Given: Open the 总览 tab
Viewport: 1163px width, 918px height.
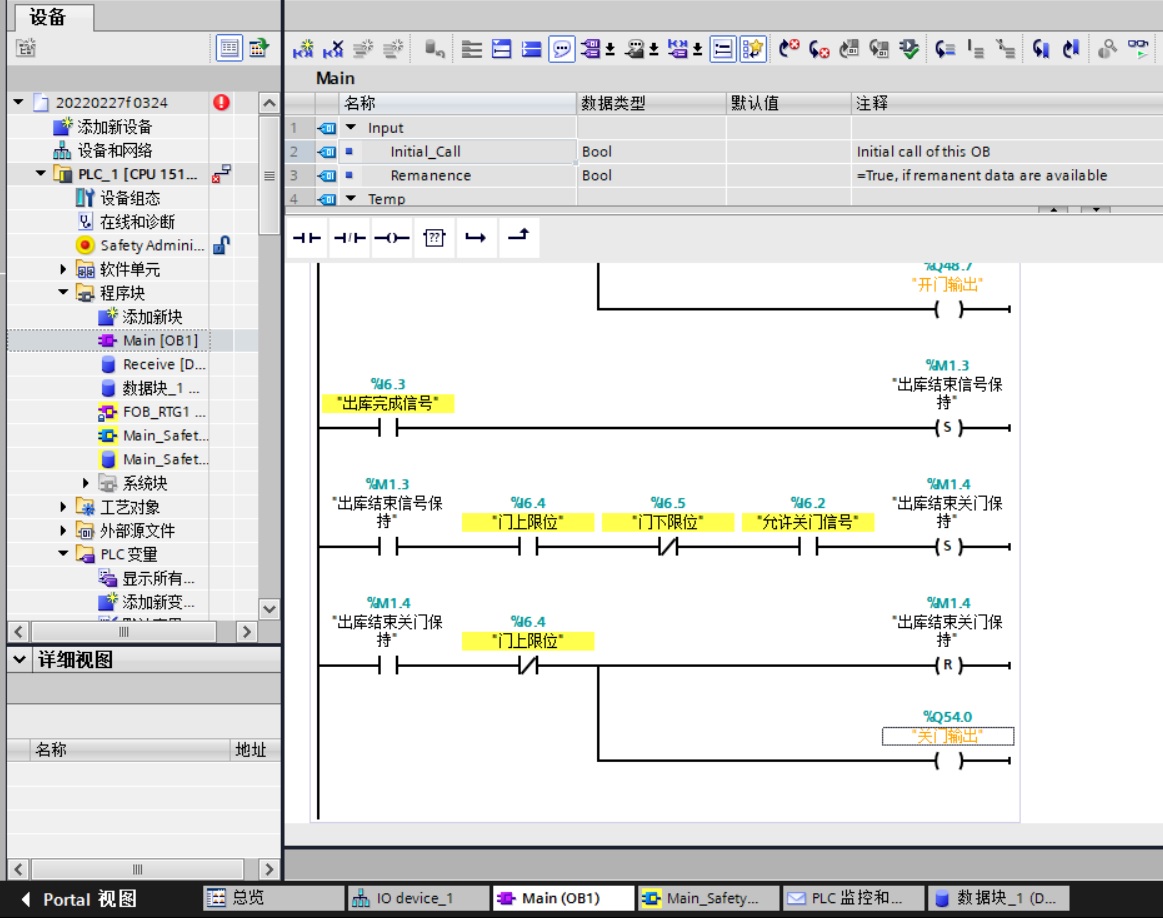Looking at the screenshot, I should pyautogui.click(x=271, y=898).
